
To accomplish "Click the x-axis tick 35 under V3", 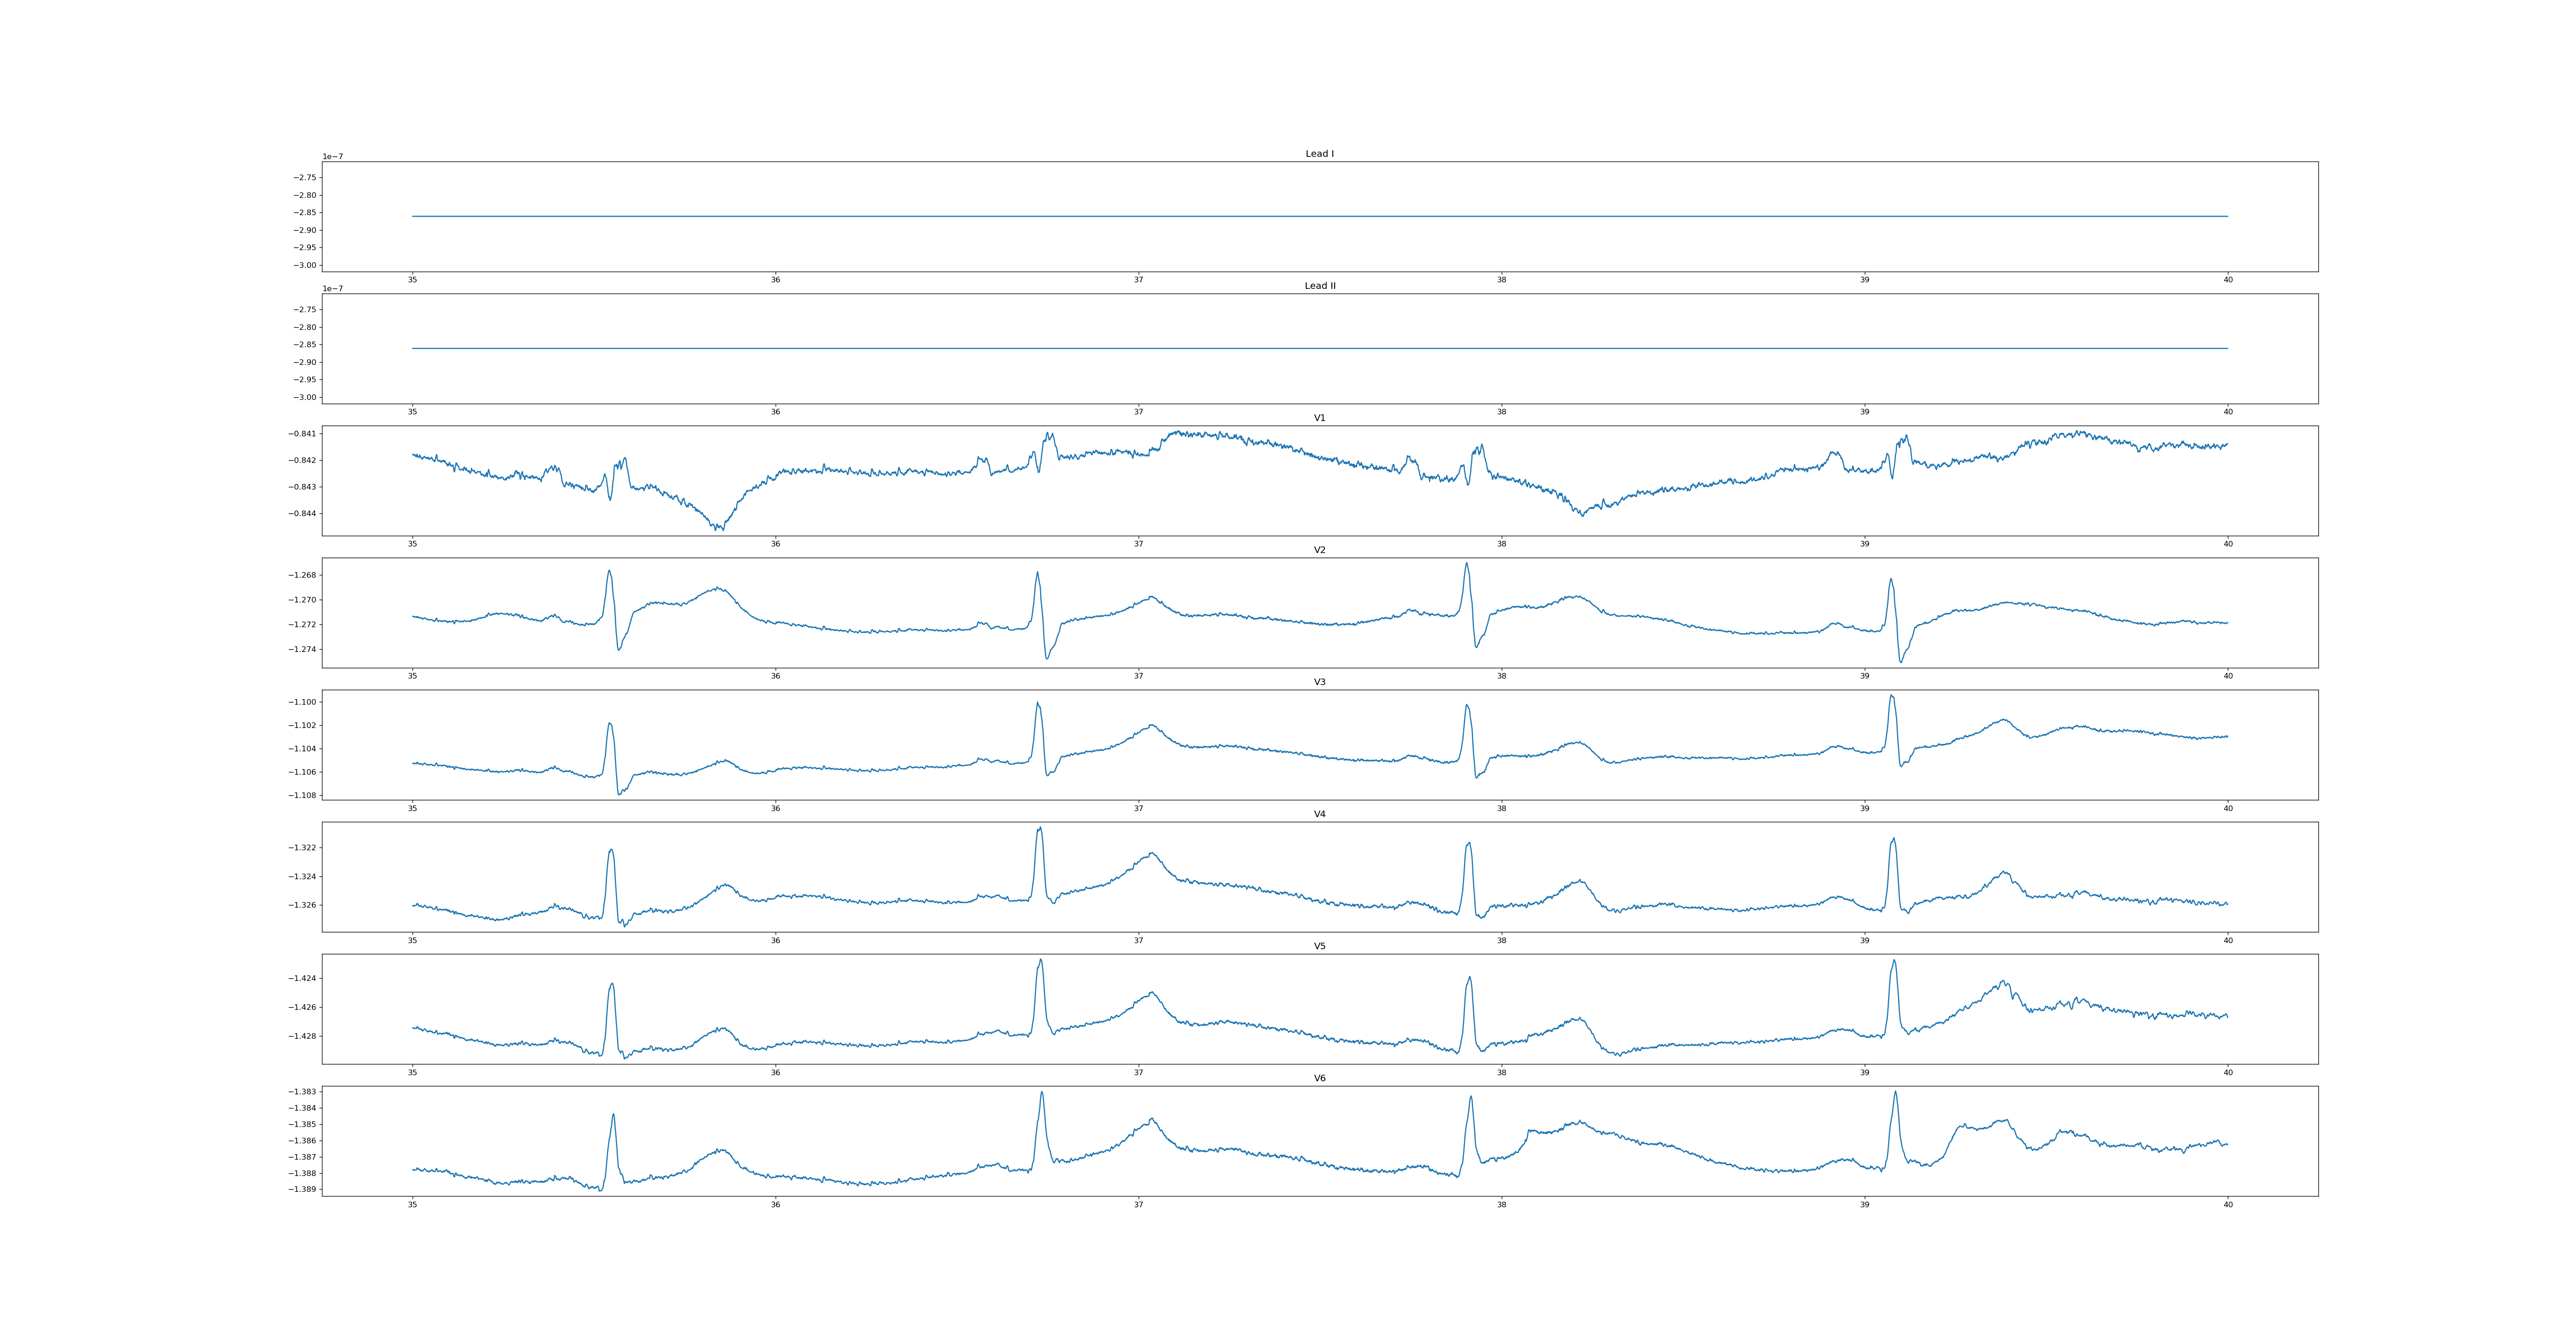I will pyautogui.click(x=412, y=808).
